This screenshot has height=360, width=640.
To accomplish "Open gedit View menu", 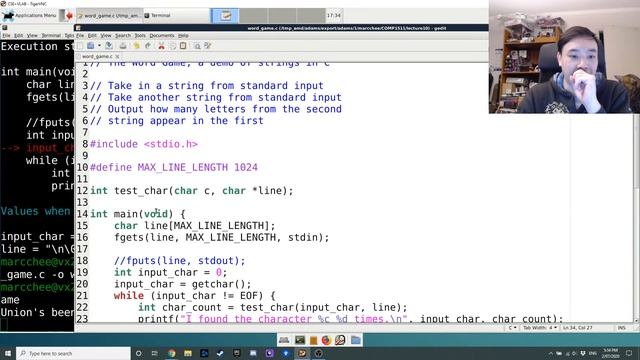I will (x=106, y=36).
